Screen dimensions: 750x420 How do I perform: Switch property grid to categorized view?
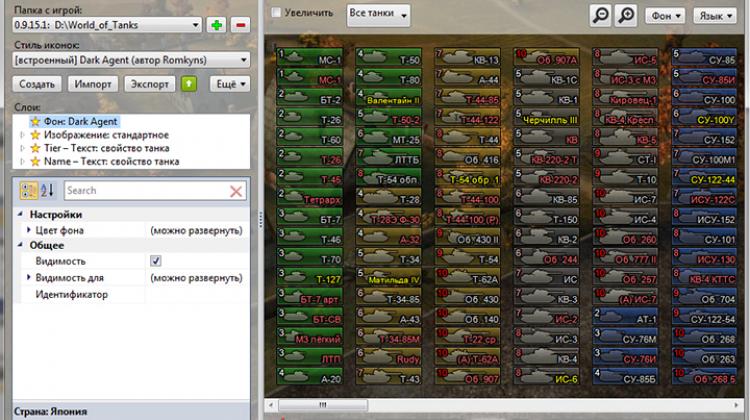click(29, 190)
